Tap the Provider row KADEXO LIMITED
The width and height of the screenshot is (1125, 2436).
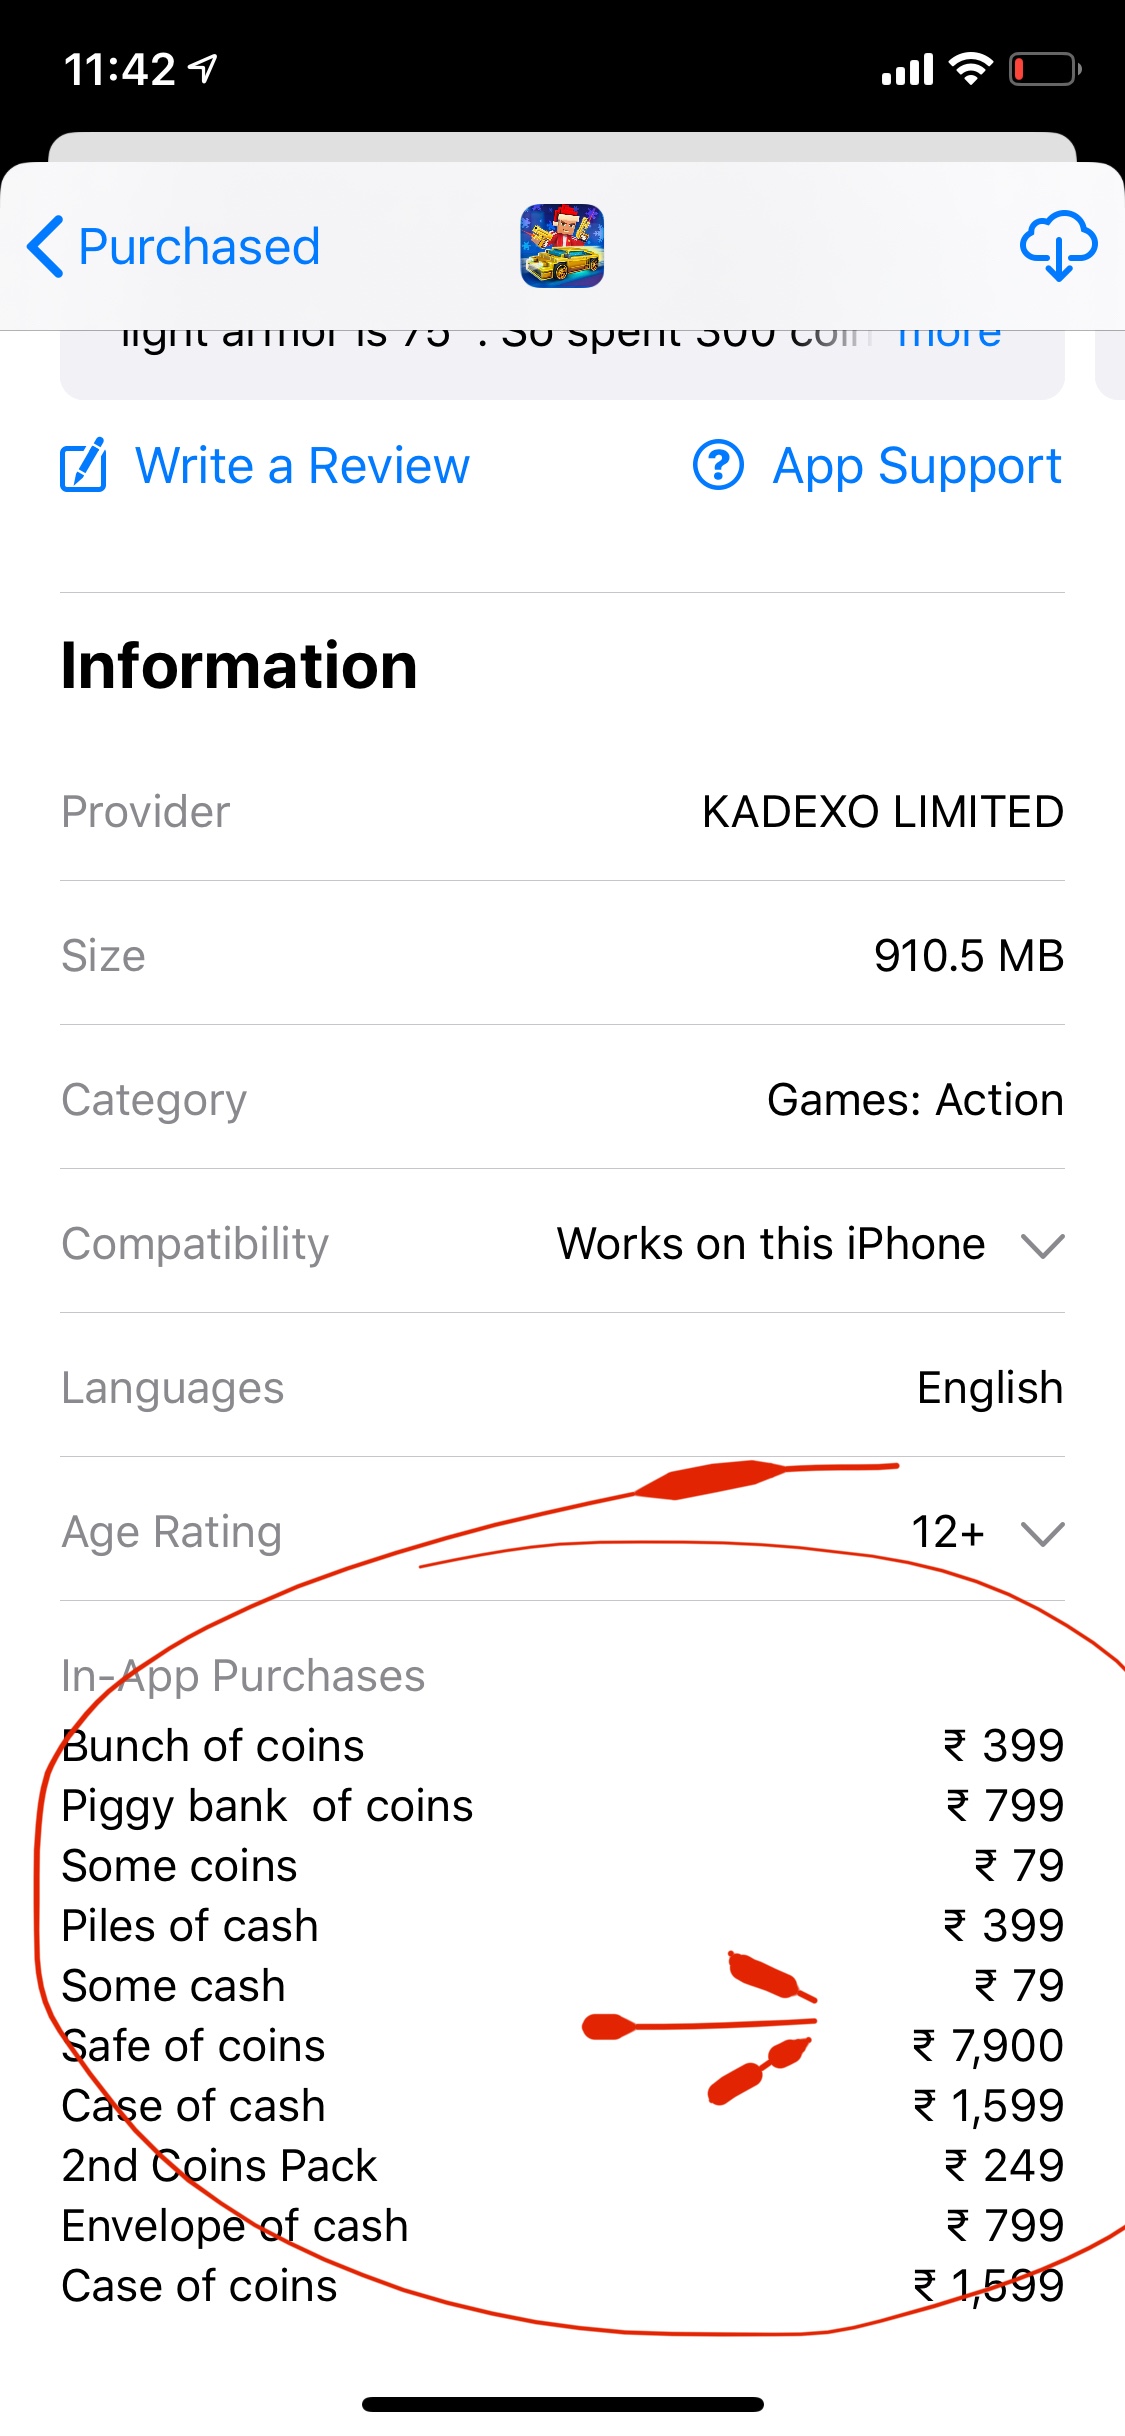(x=562, y=812)
